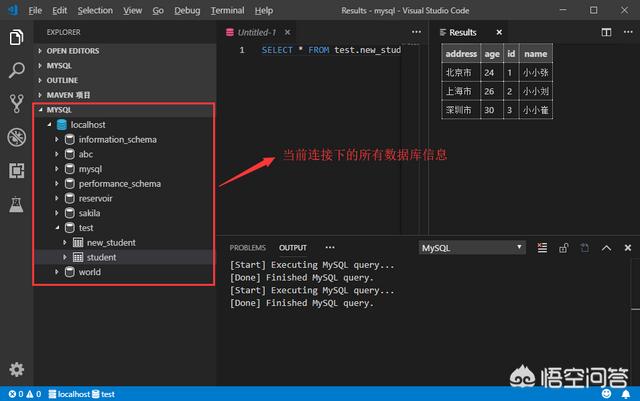Screen dimensions: 640x401
Task: Click the 北京市 address cell
Action: point(461,73)
